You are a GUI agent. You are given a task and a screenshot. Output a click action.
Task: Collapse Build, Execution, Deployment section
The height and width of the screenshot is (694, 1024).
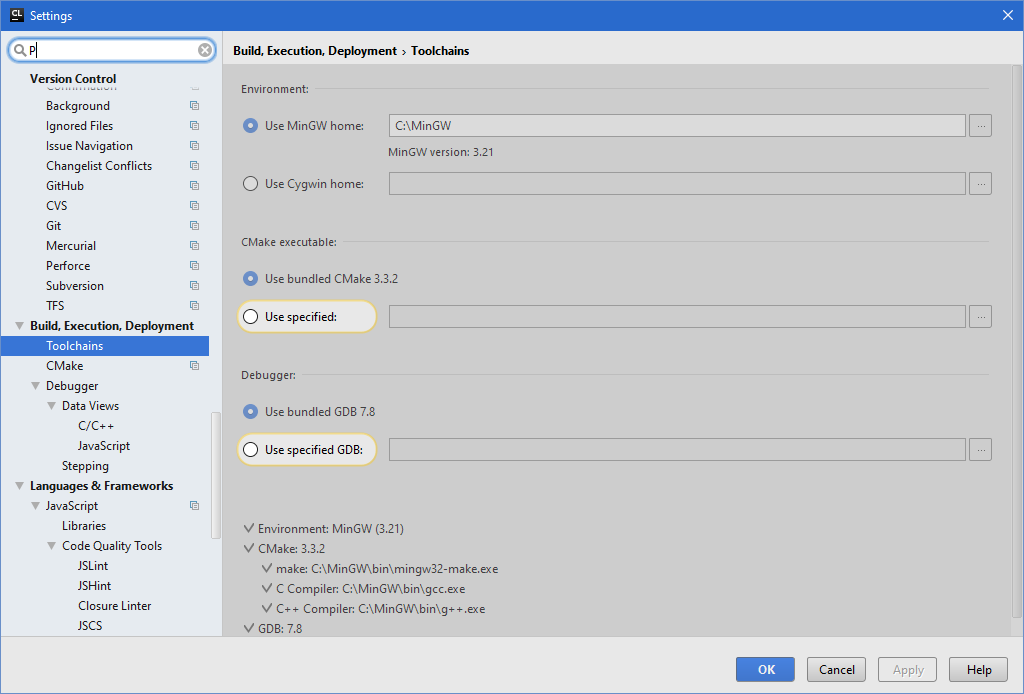[x=20, y=326]
